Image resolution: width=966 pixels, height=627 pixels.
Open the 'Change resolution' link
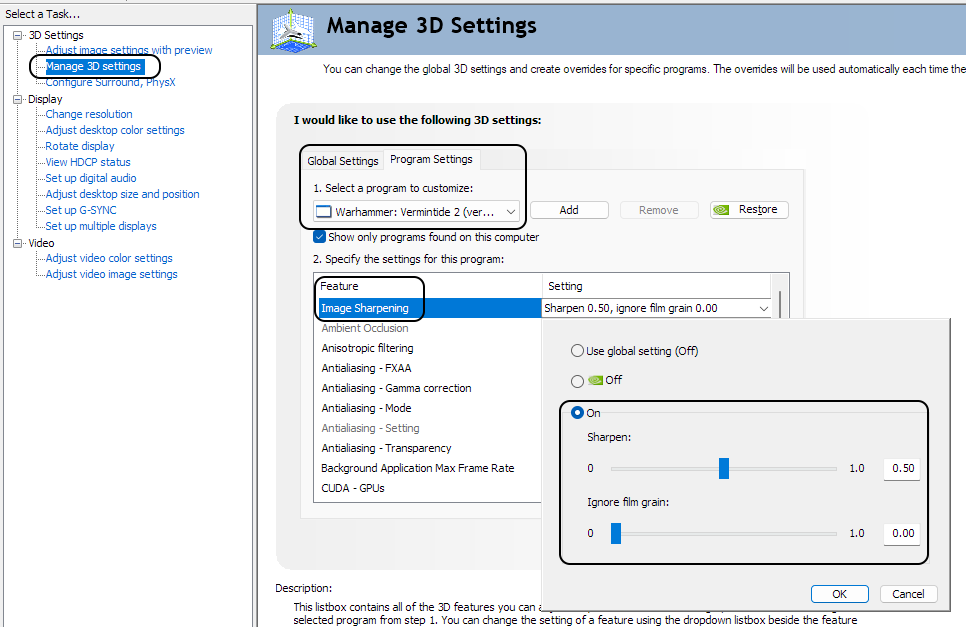[x=89, y=114]
